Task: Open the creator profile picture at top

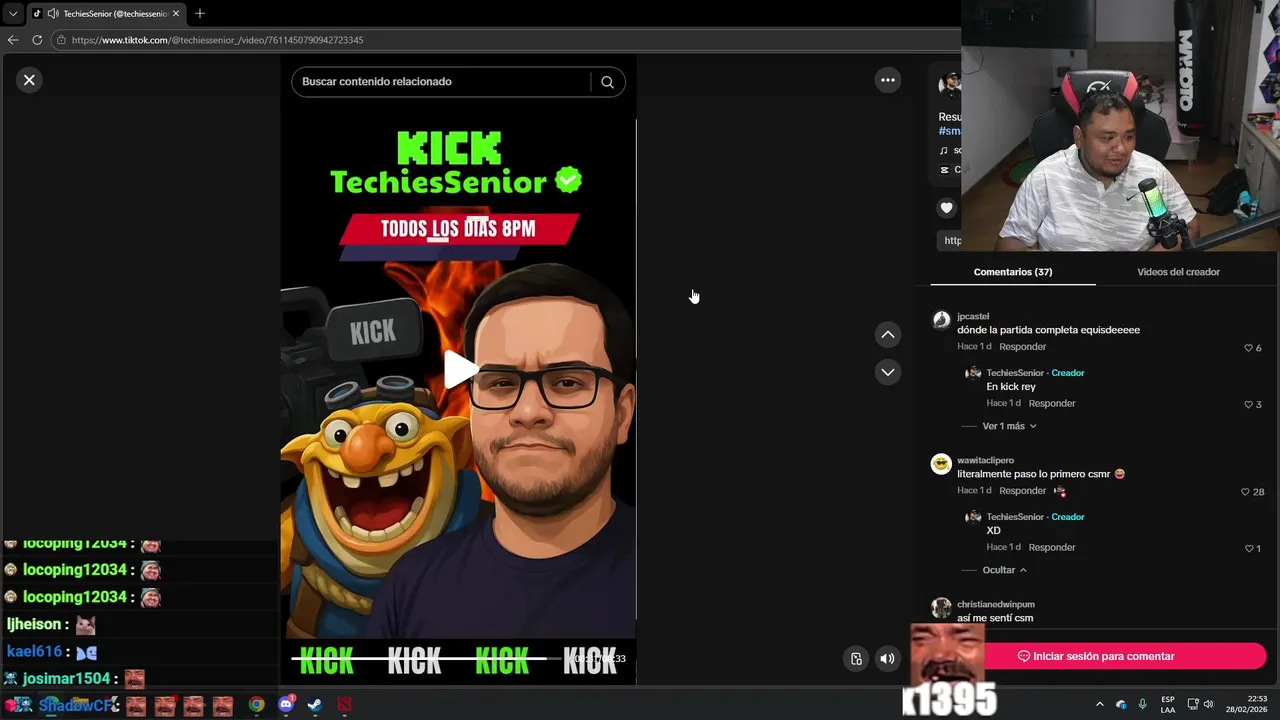Action: [x=949, y=84]
